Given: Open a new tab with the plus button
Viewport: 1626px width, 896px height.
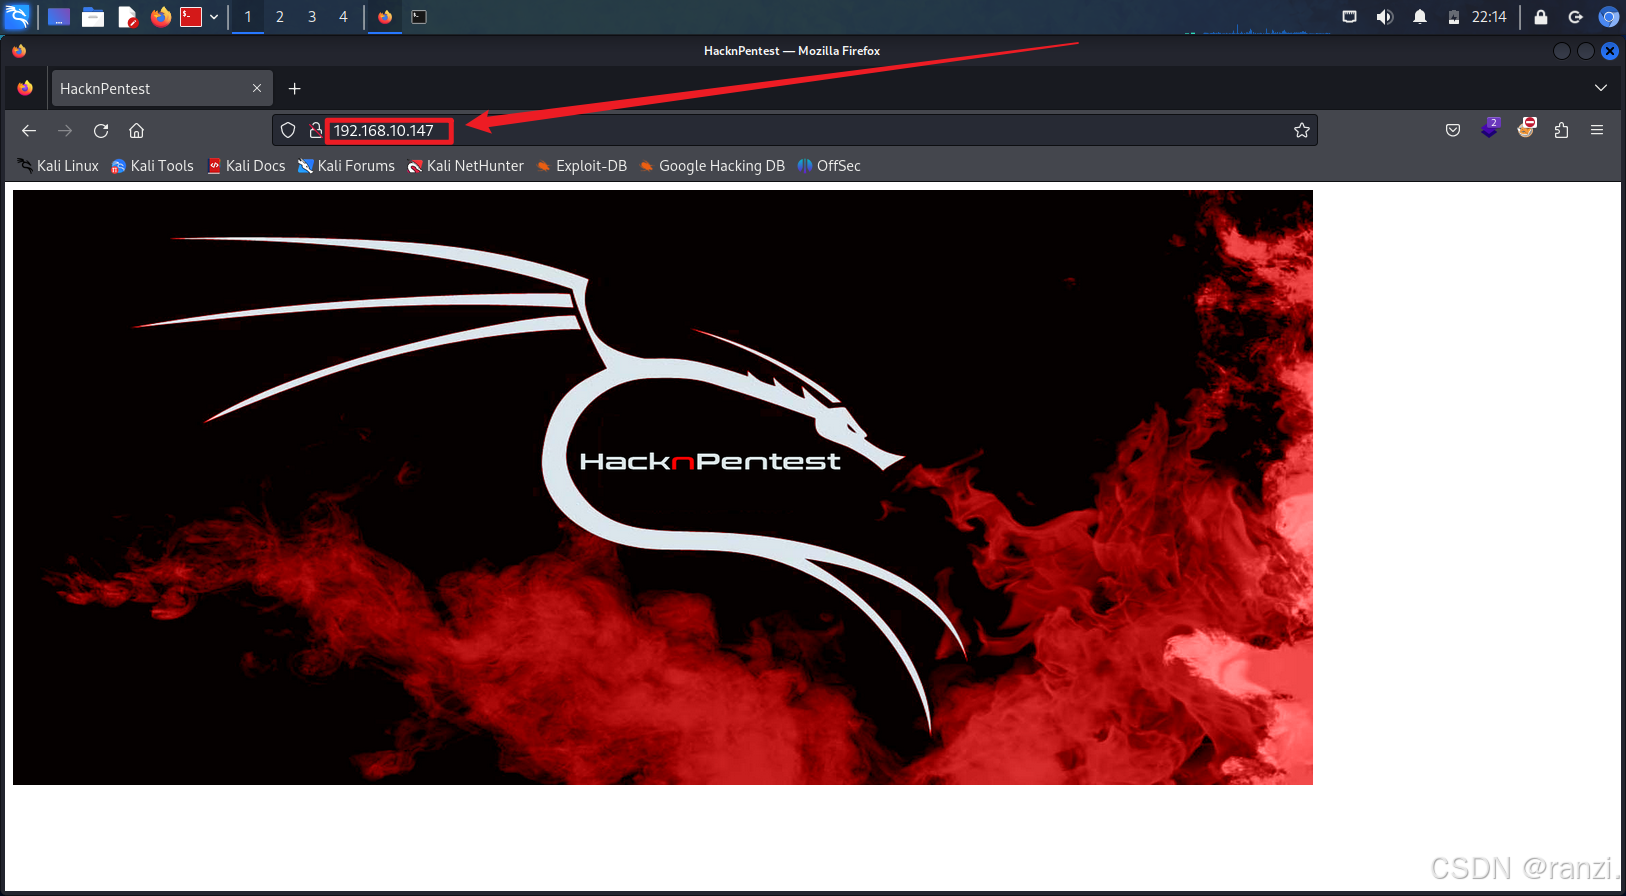Looking at the screenshot, I should [294, 88].
